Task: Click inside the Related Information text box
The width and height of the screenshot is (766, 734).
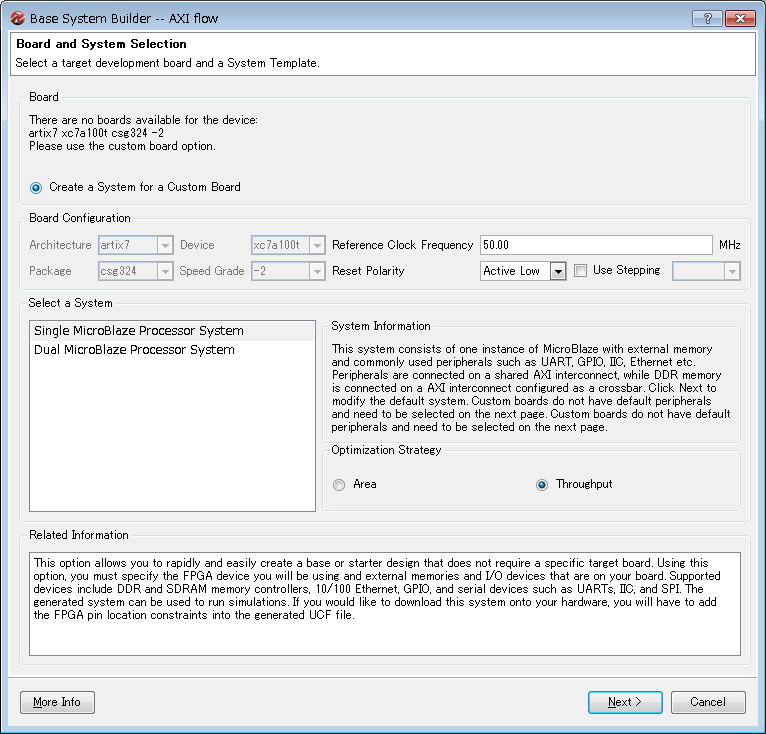Action: (x=384, y=630)
